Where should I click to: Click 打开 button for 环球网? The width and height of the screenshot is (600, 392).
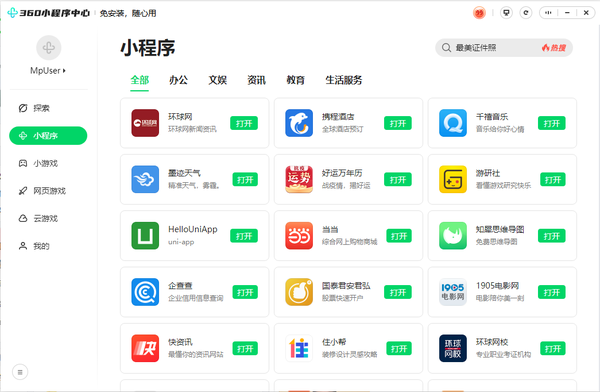[x=244, y=123]
